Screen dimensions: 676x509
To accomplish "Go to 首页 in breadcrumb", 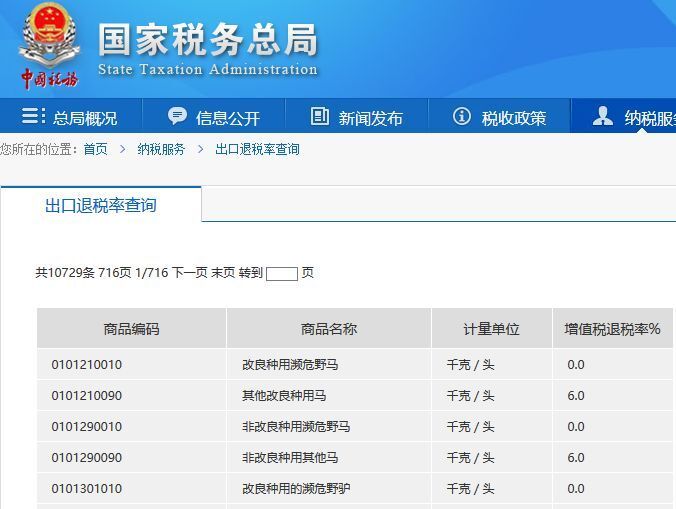I will point(95,150).
